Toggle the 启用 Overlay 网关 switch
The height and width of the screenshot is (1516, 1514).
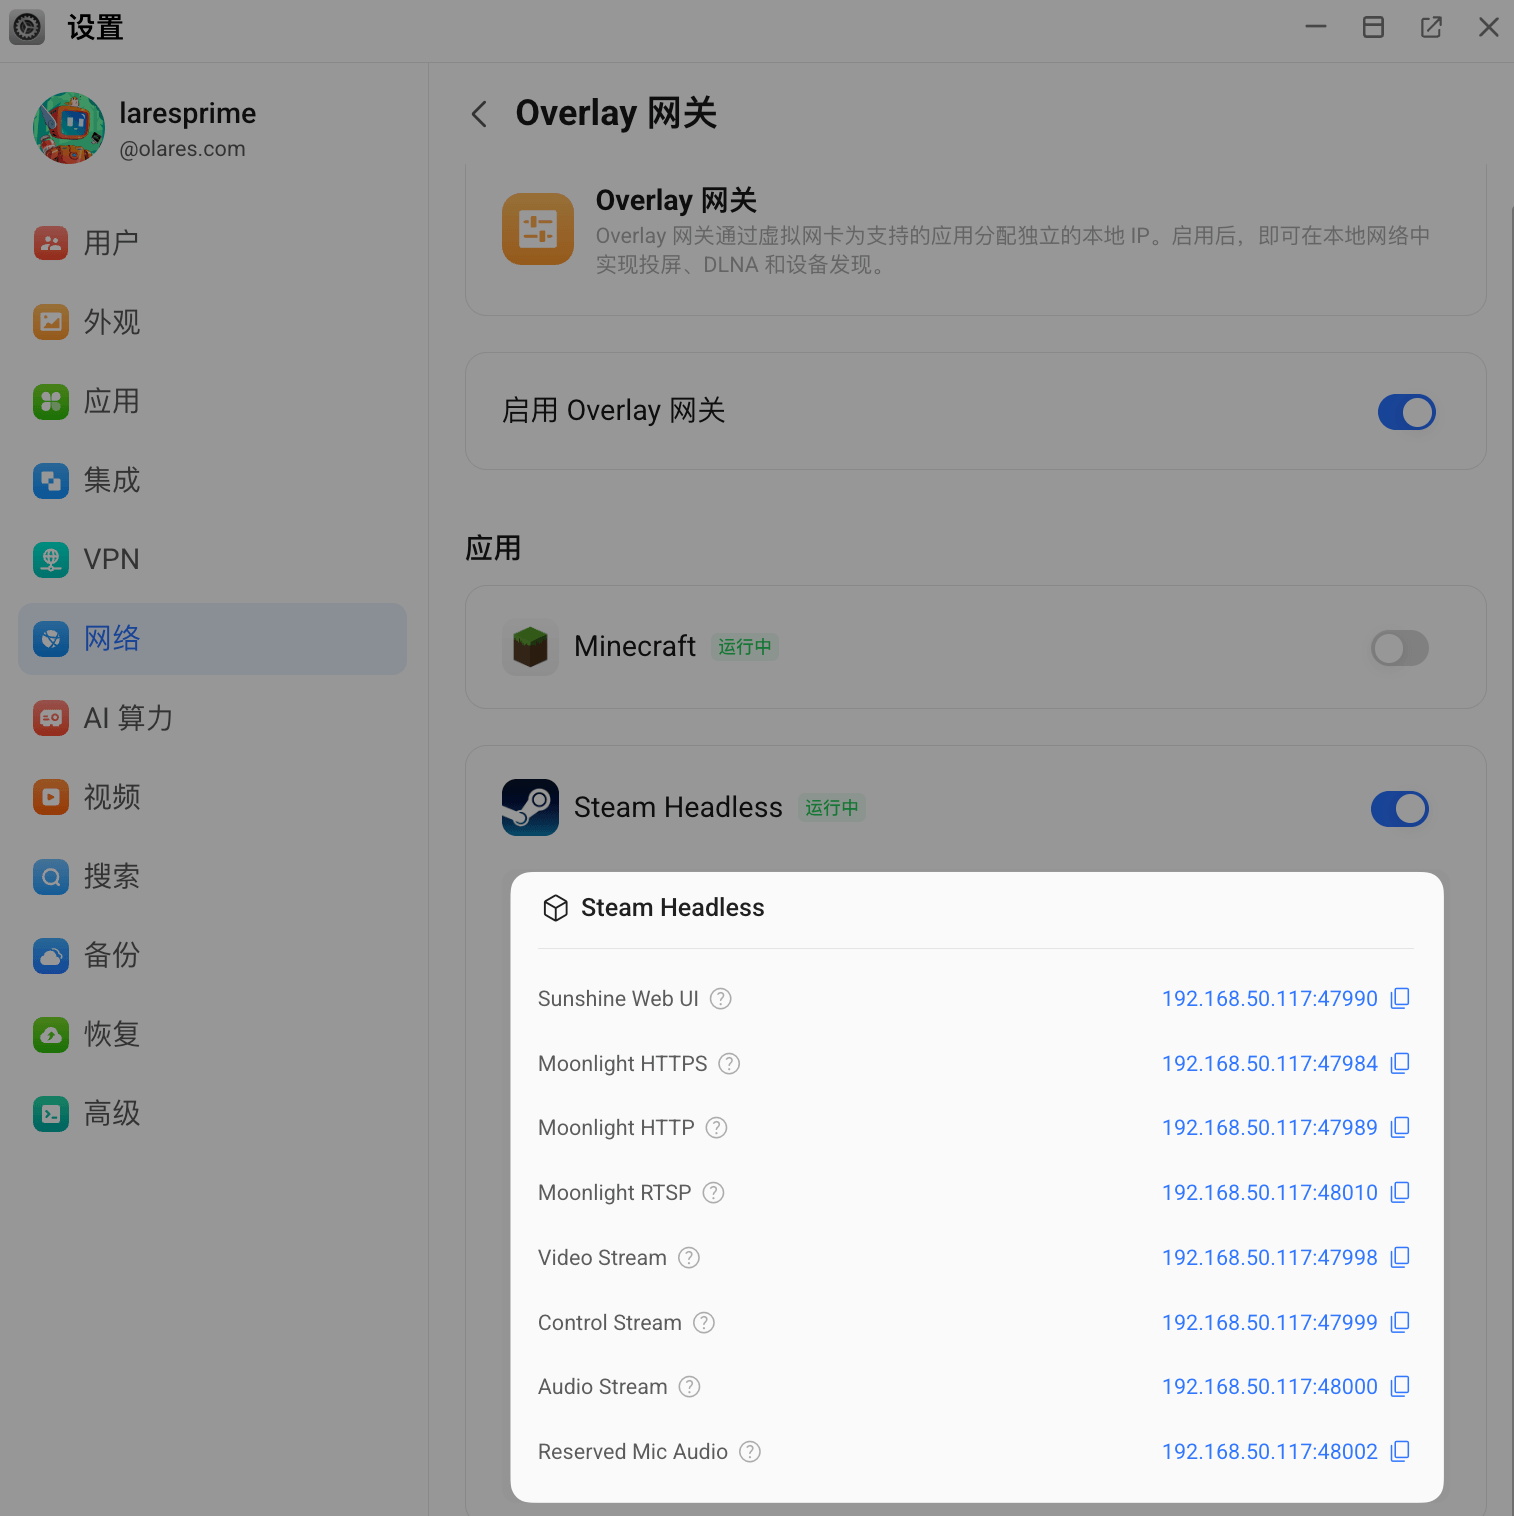click(x=1406, y=412)
